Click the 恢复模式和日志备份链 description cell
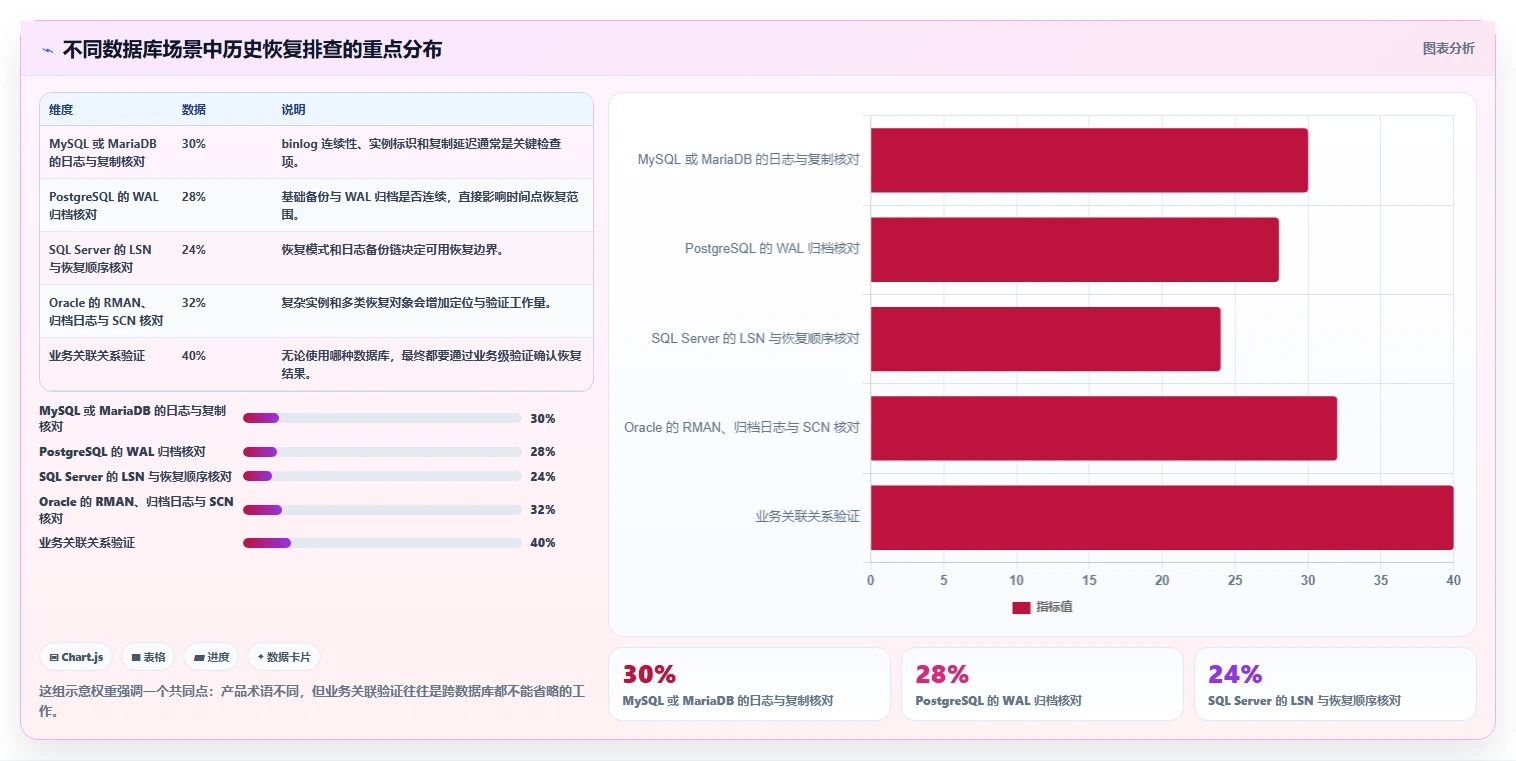The image size is (1516, 761). (x=432, y=258)
